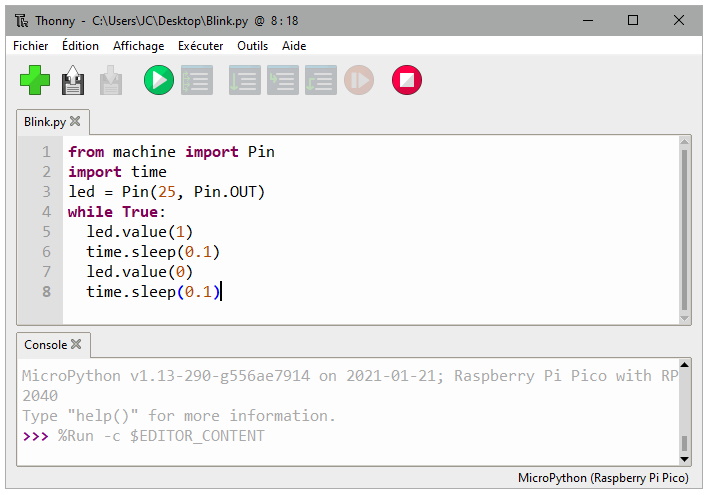
Task: Open a file with the Load icon
Action: pos(73,80)
